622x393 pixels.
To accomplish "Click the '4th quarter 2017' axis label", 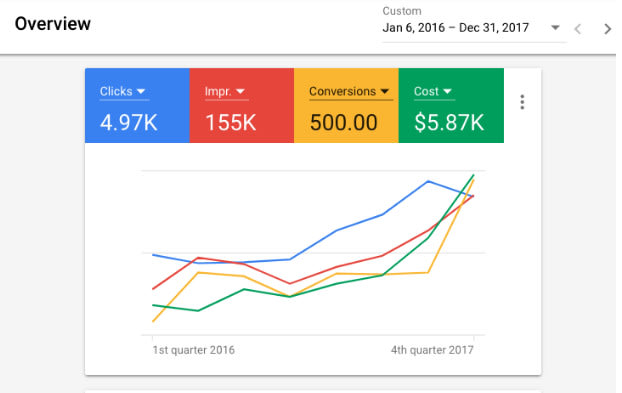I will pyautogui.click(x=432, y=350).
